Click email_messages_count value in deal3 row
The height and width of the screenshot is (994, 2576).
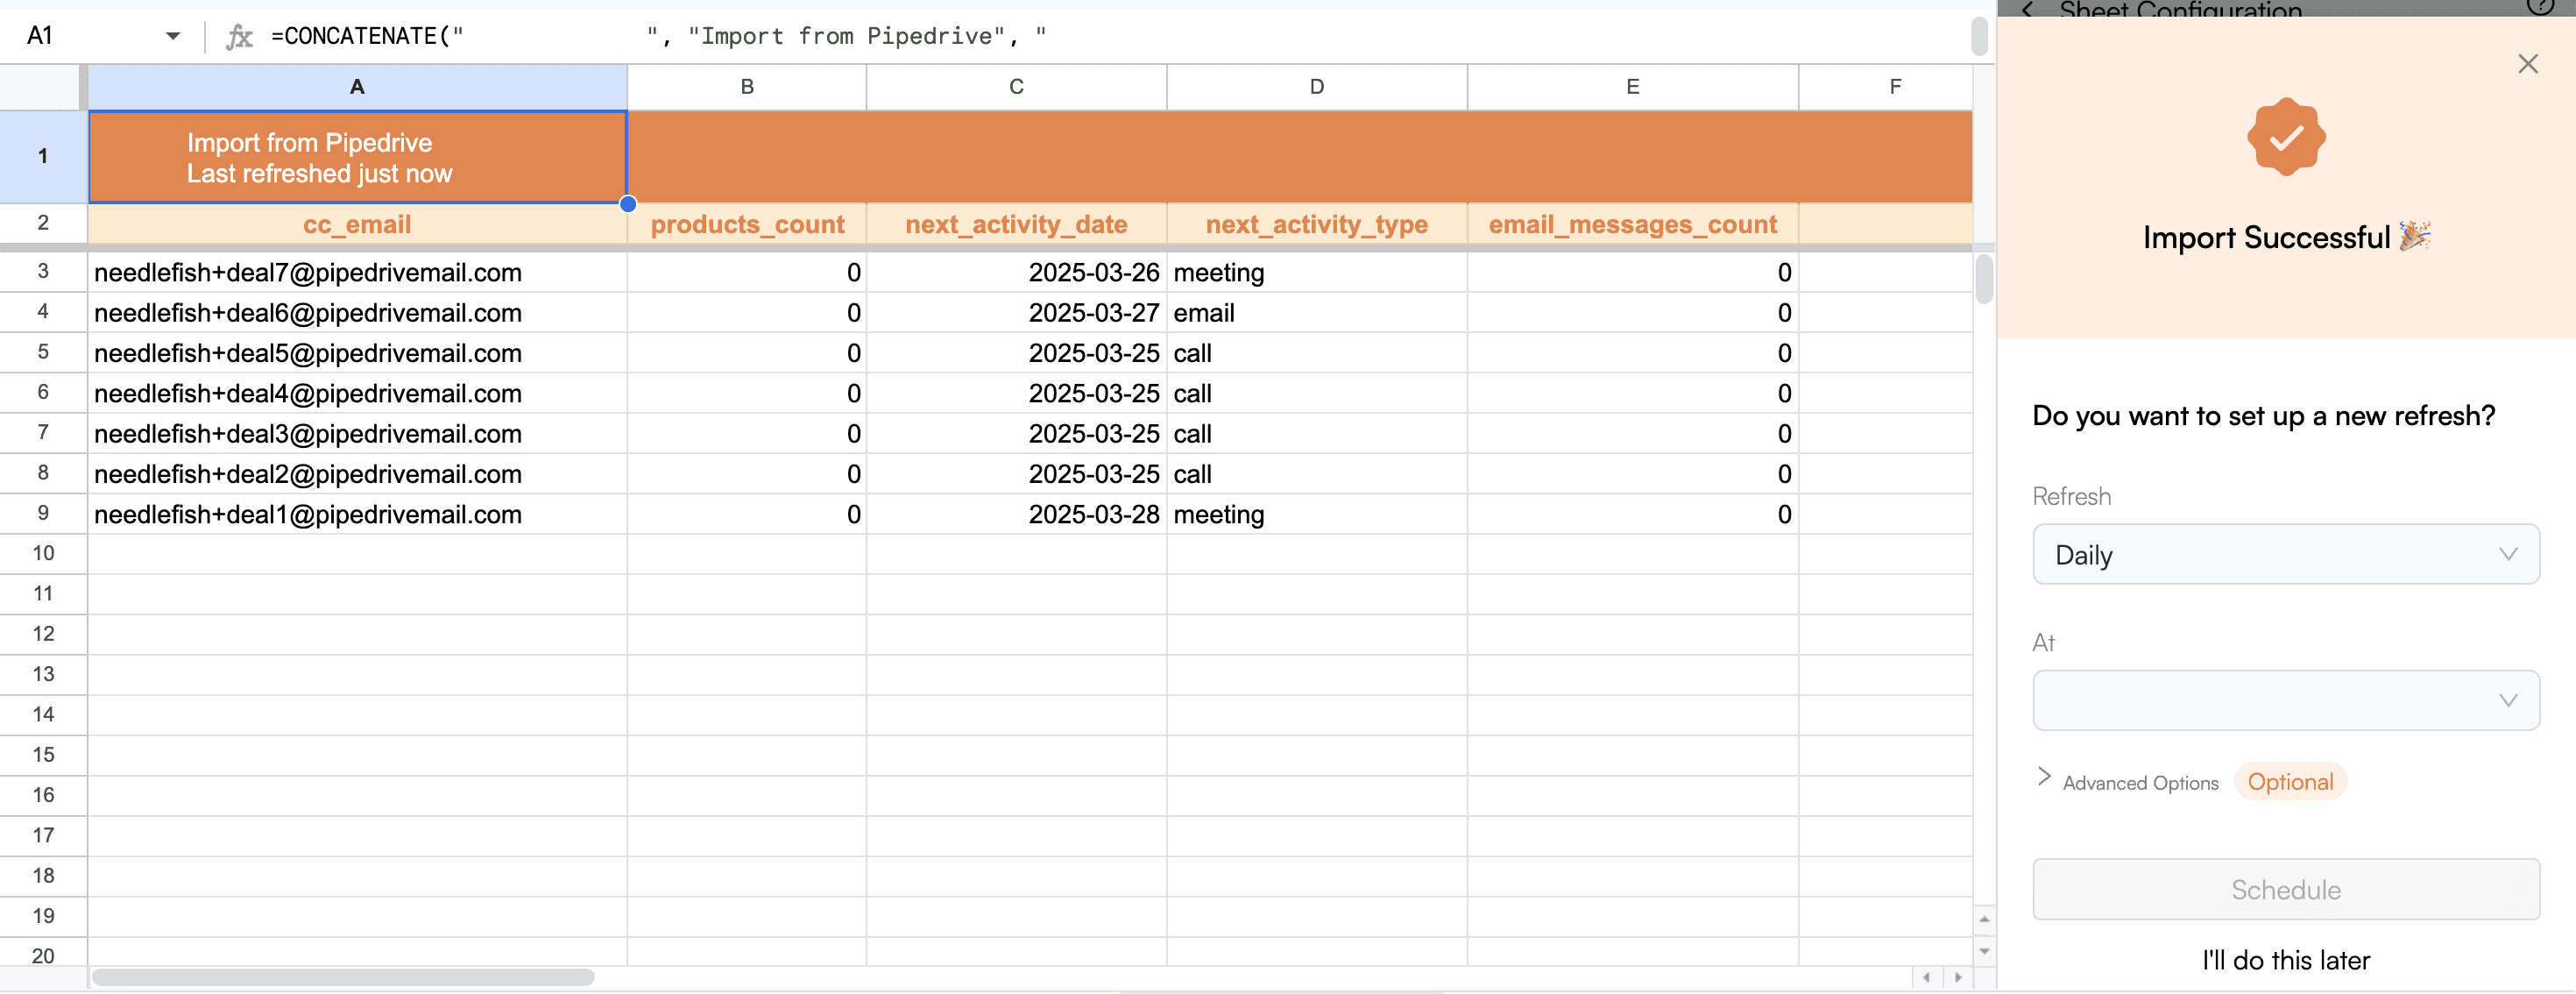[x=1632, y=433]
